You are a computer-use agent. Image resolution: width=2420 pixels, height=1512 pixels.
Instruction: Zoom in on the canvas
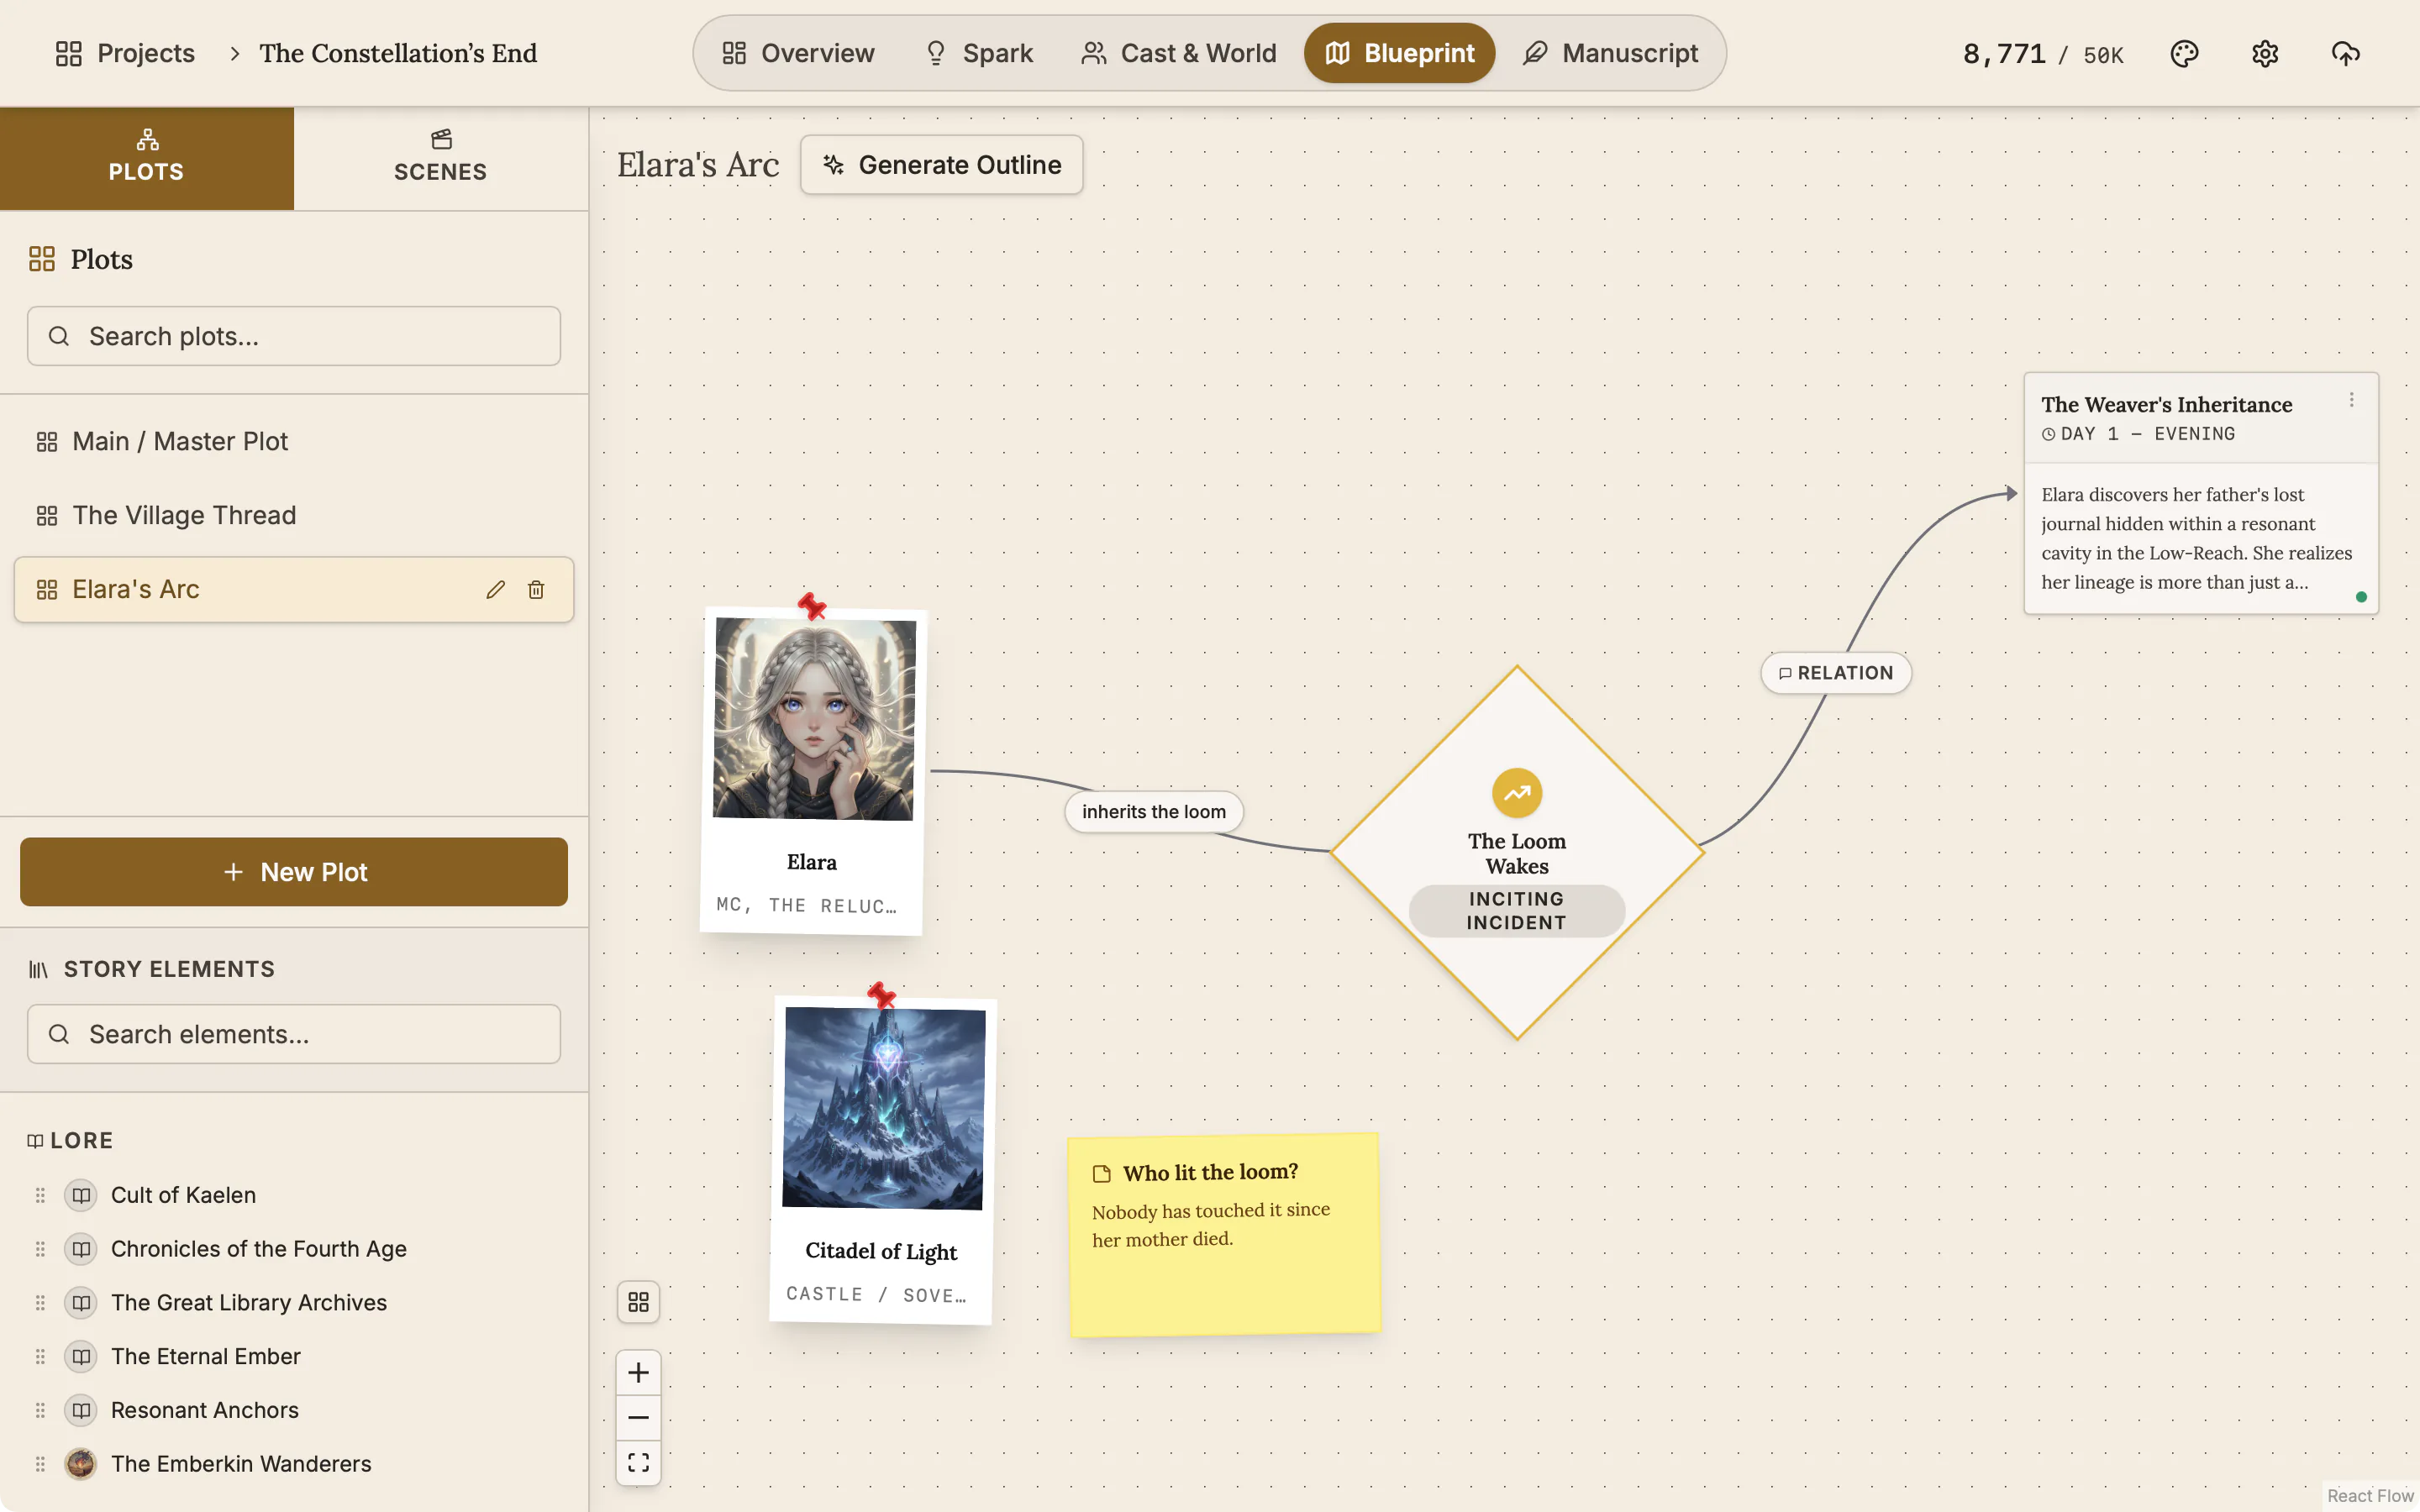pyautogui.click(x=638, y=1373)
